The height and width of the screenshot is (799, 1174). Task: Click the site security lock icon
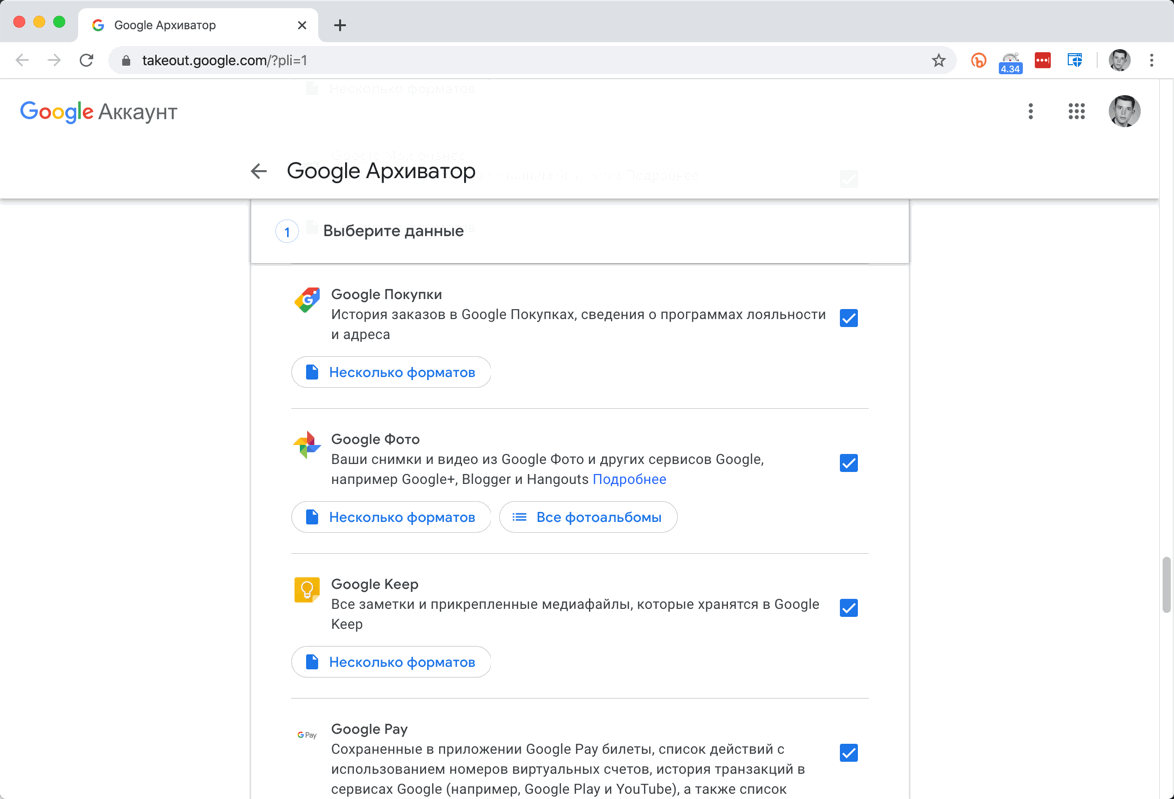coord(123,60)
